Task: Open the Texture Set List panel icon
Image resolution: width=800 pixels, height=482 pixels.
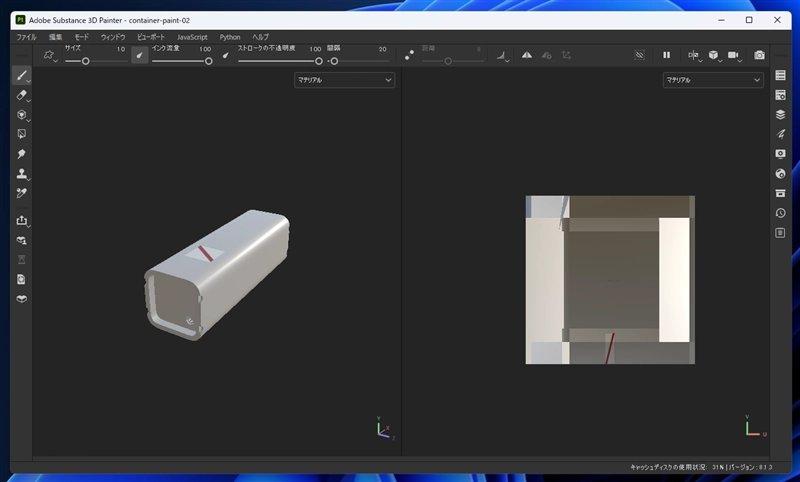Action: click(x=780, y=75)
